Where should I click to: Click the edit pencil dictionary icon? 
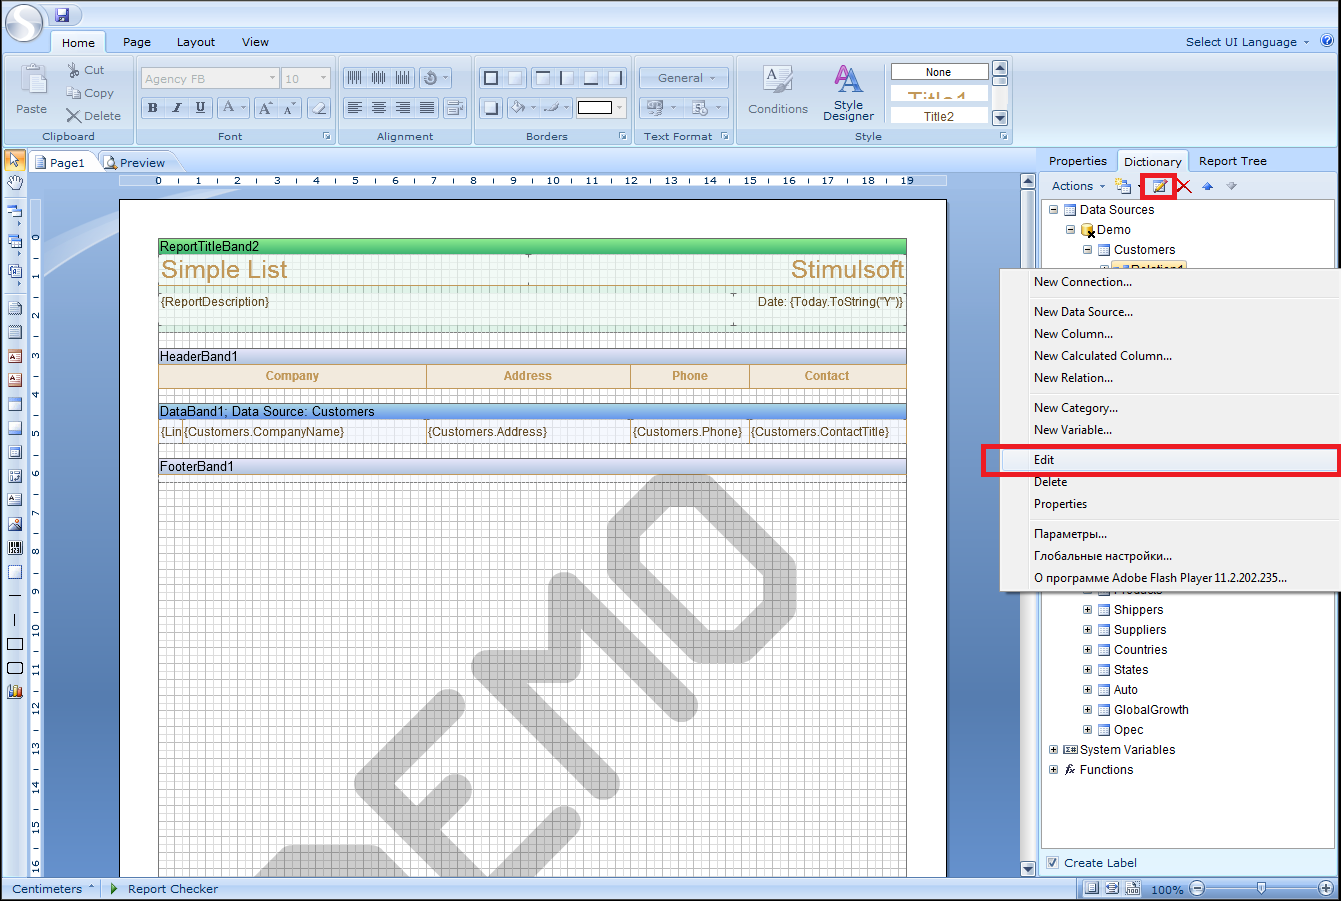(x=1159, y=186)
